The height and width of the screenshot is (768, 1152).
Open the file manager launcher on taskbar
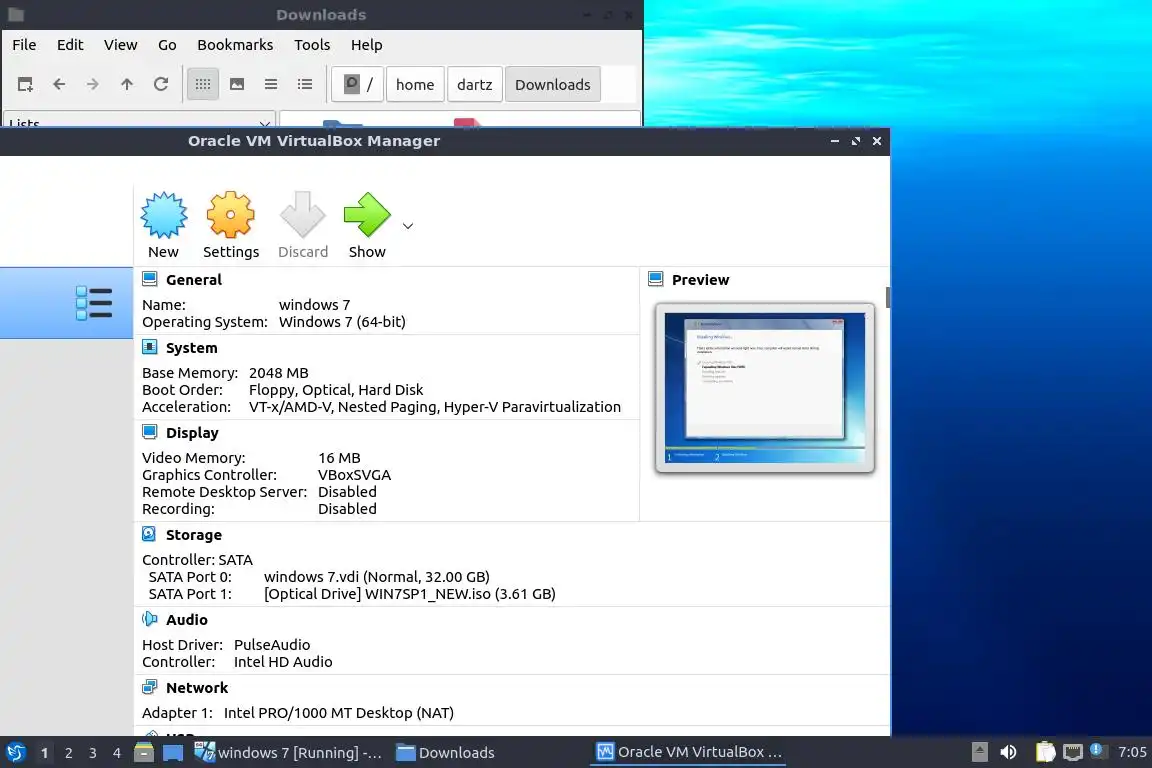pos(144,752)
